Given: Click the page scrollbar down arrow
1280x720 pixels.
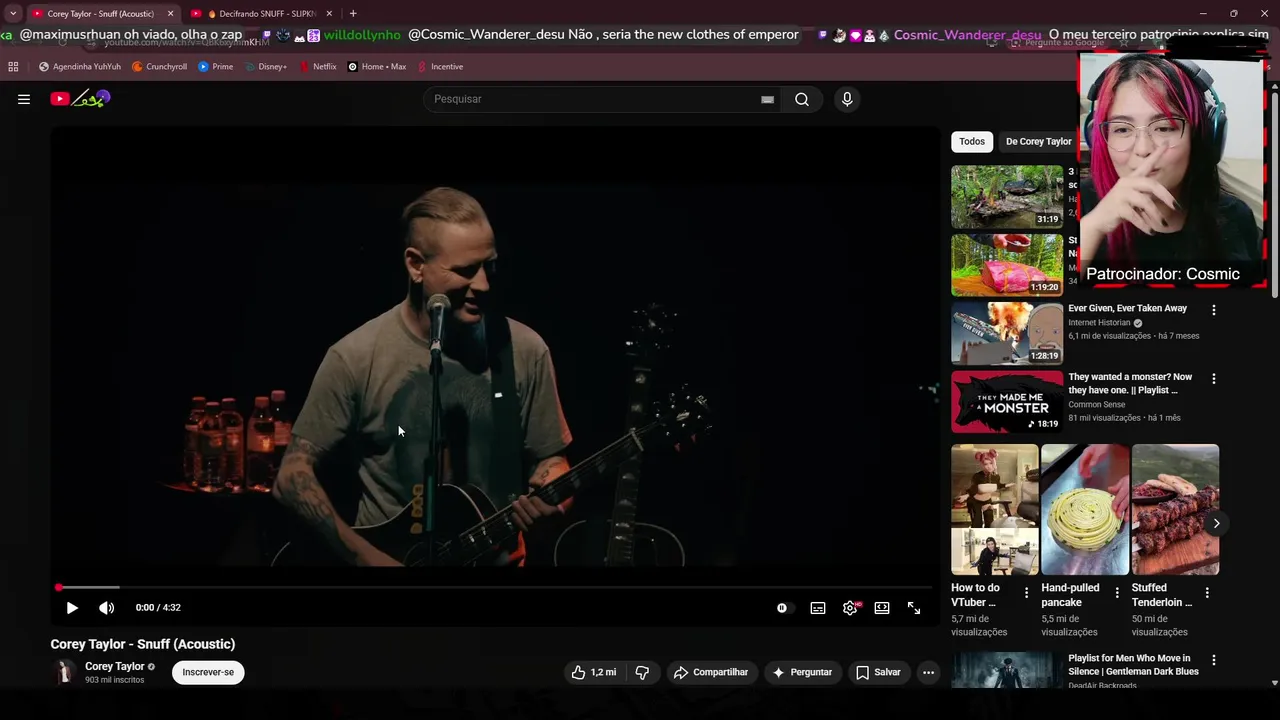Looking at the screenshot, I should (x=1274, y=683).
